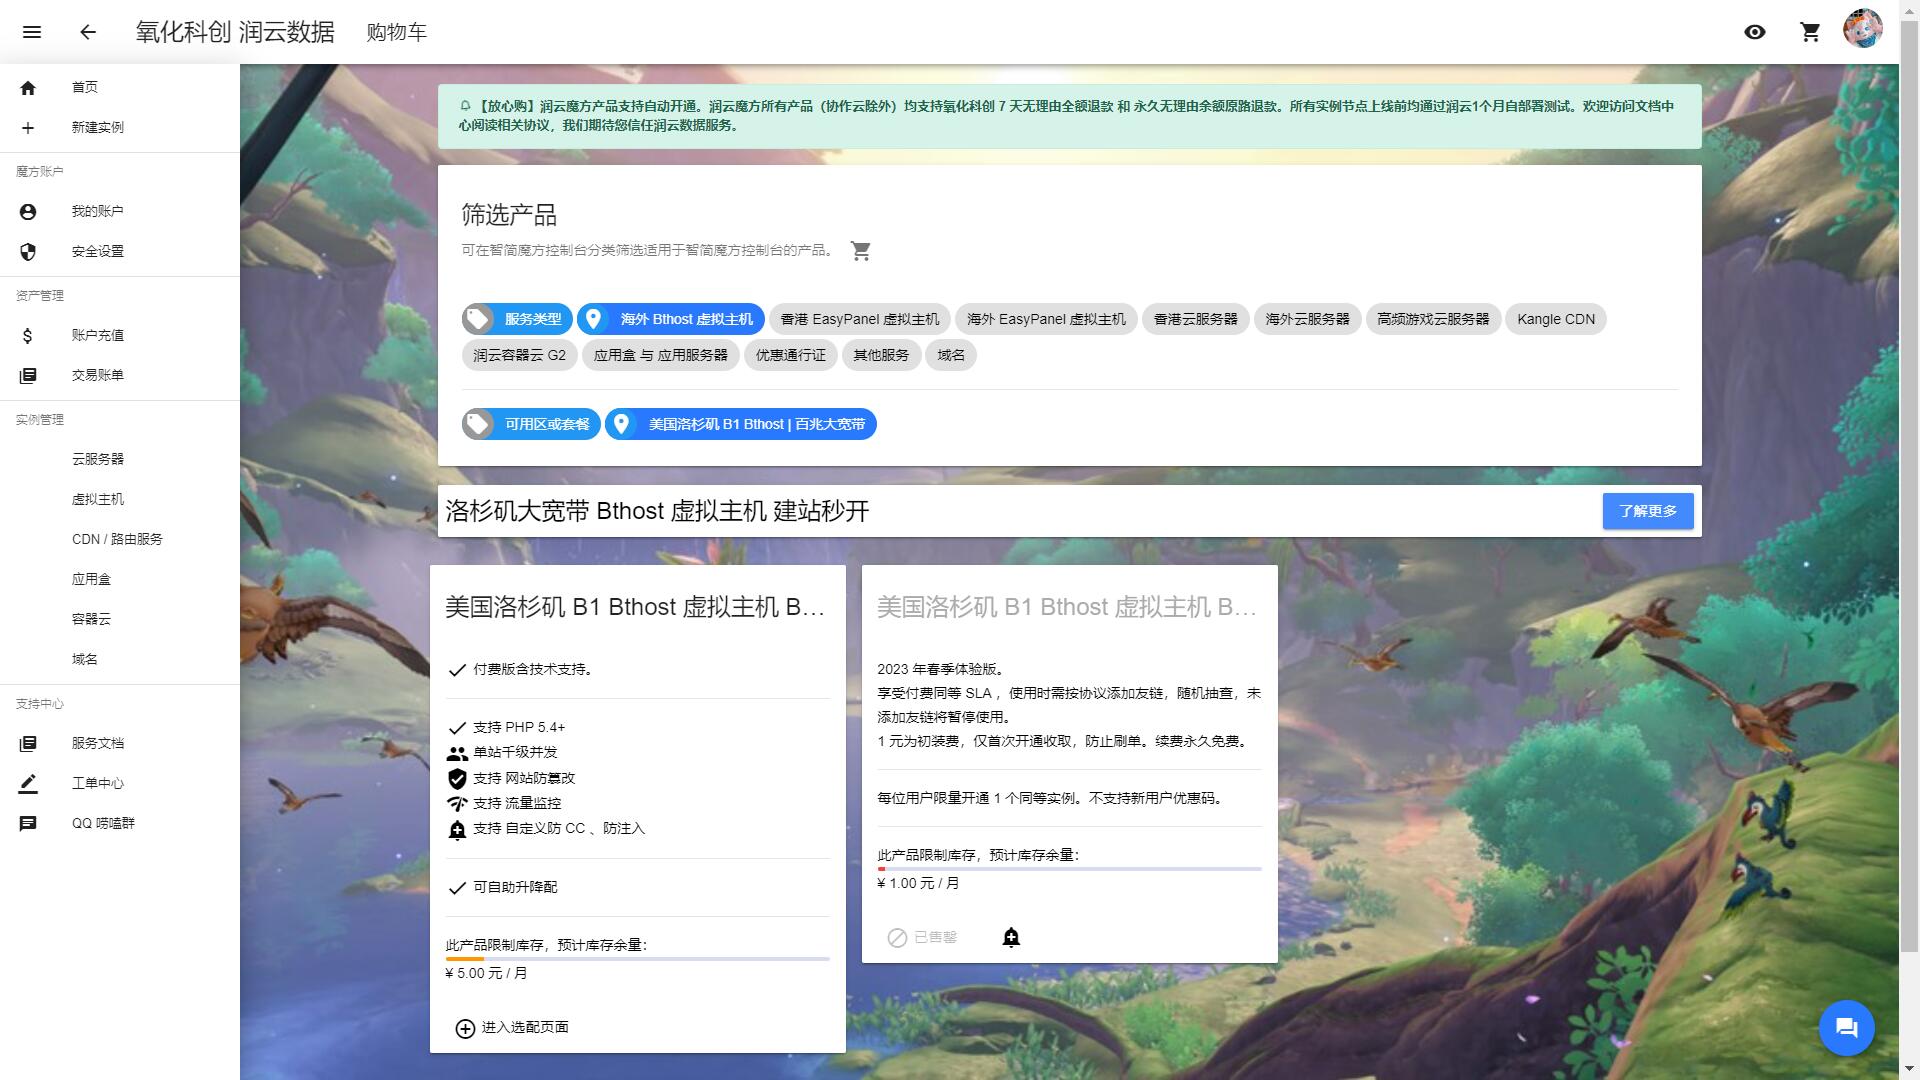Select the 香港云服务器 filter chip

[x=1196, y=319]
